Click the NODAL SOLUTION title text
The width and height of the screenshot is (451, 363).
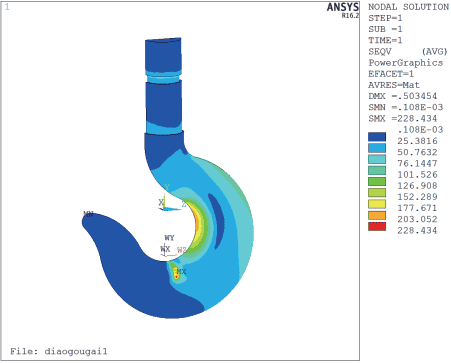click(x=408, y=7)
